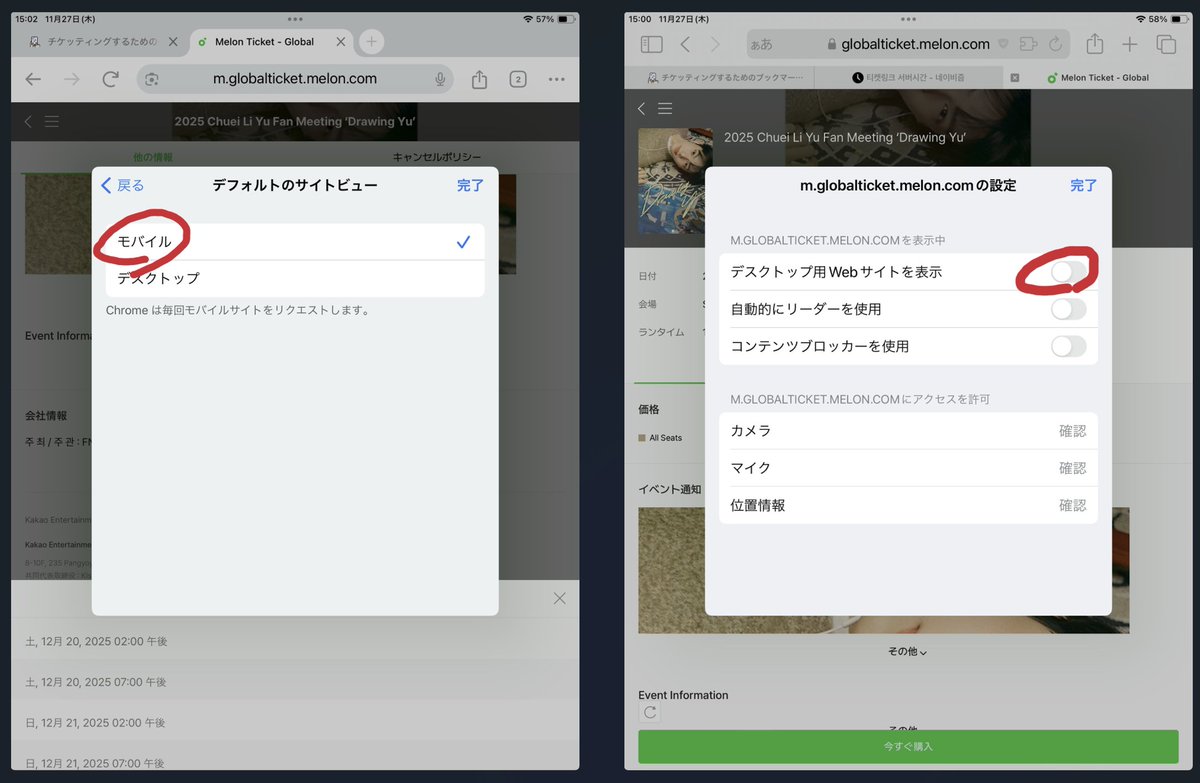Close the date selection panel with X

[559, 598]
